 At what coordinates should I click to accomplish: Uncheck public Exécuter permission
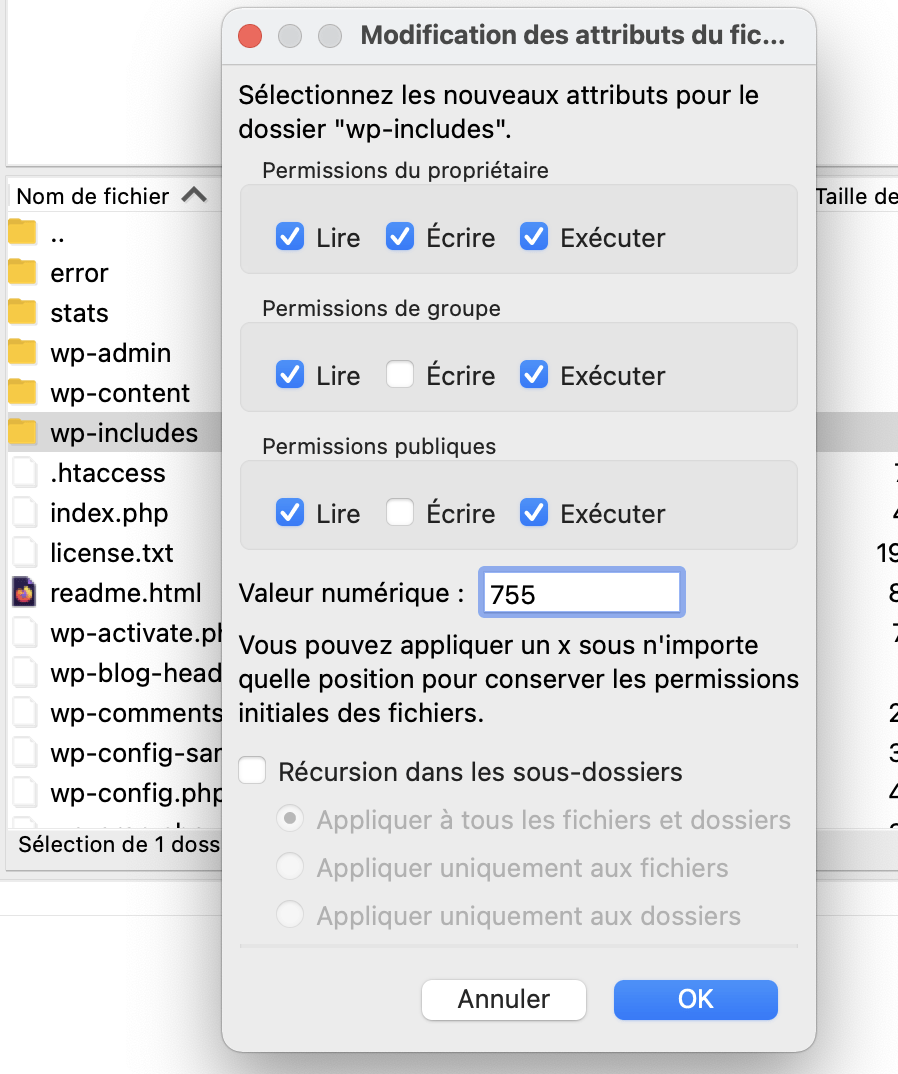point(534,512)
